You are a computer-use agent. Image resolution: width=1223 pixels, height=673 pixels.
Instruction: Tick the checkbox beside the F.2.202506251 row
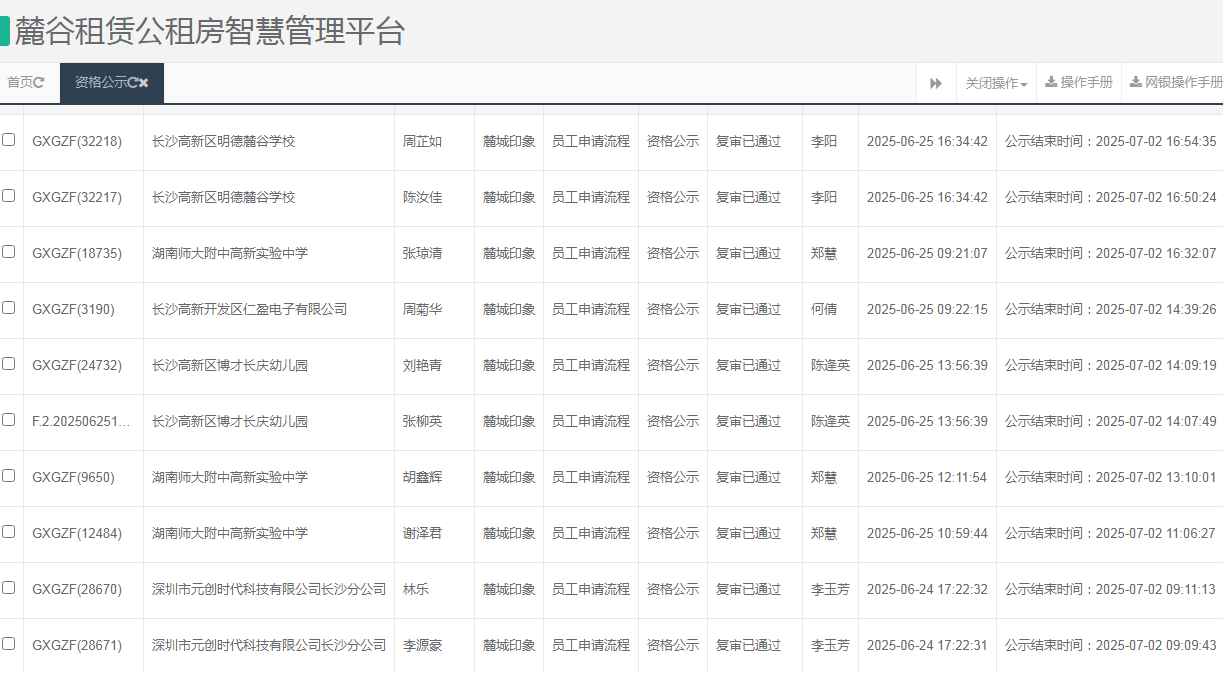coord(9,421)
